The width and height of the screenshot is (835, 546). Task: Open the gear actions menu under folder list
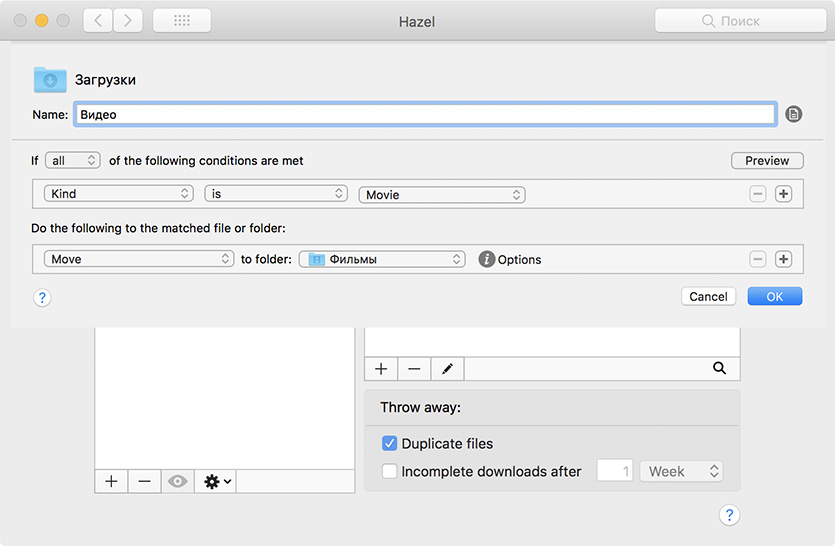pos(217,481)
